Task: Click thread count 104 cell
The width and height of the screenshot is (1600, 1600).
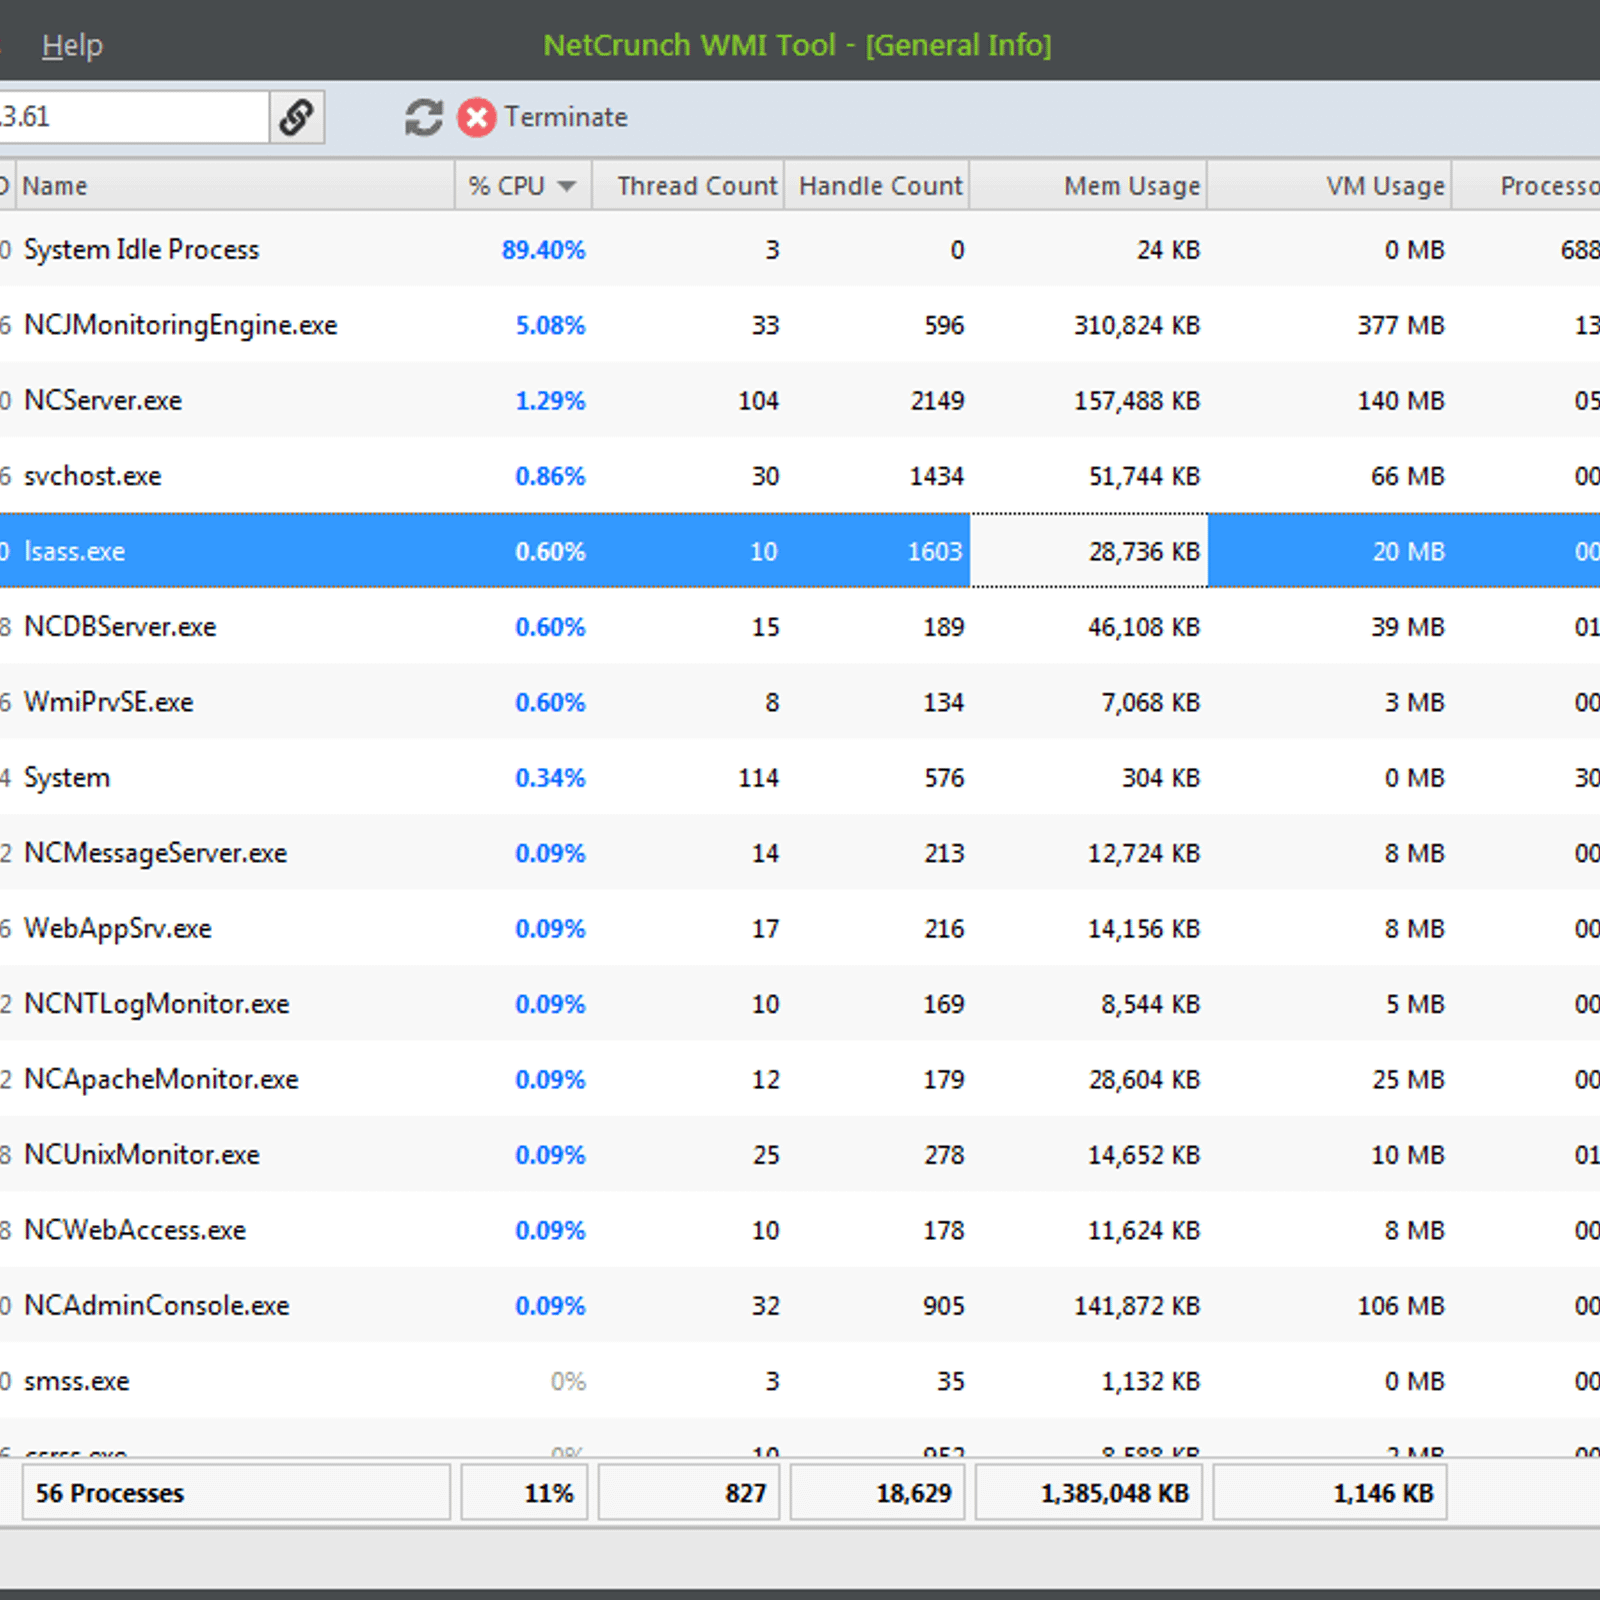Action: pyautogui.click(x=758, y=401)
